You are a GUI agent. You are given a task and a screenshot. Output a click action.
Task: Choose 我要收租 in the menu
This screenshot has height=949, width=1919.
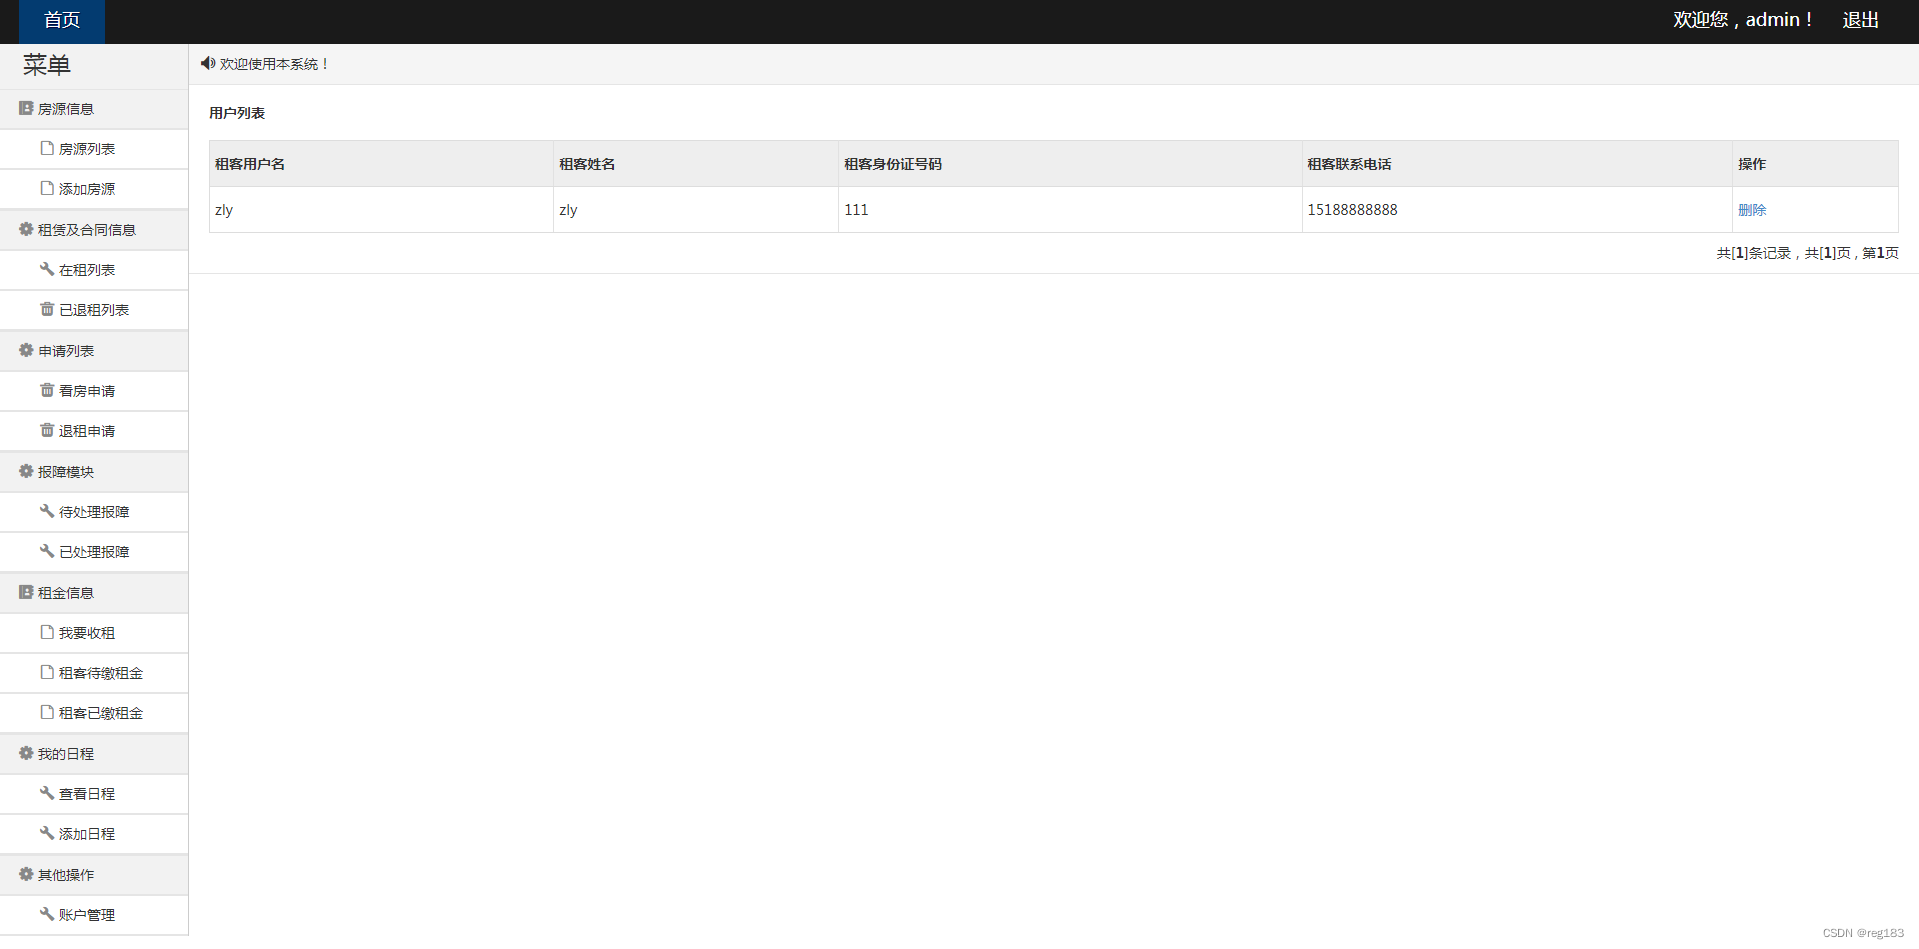tap(94, 633)
